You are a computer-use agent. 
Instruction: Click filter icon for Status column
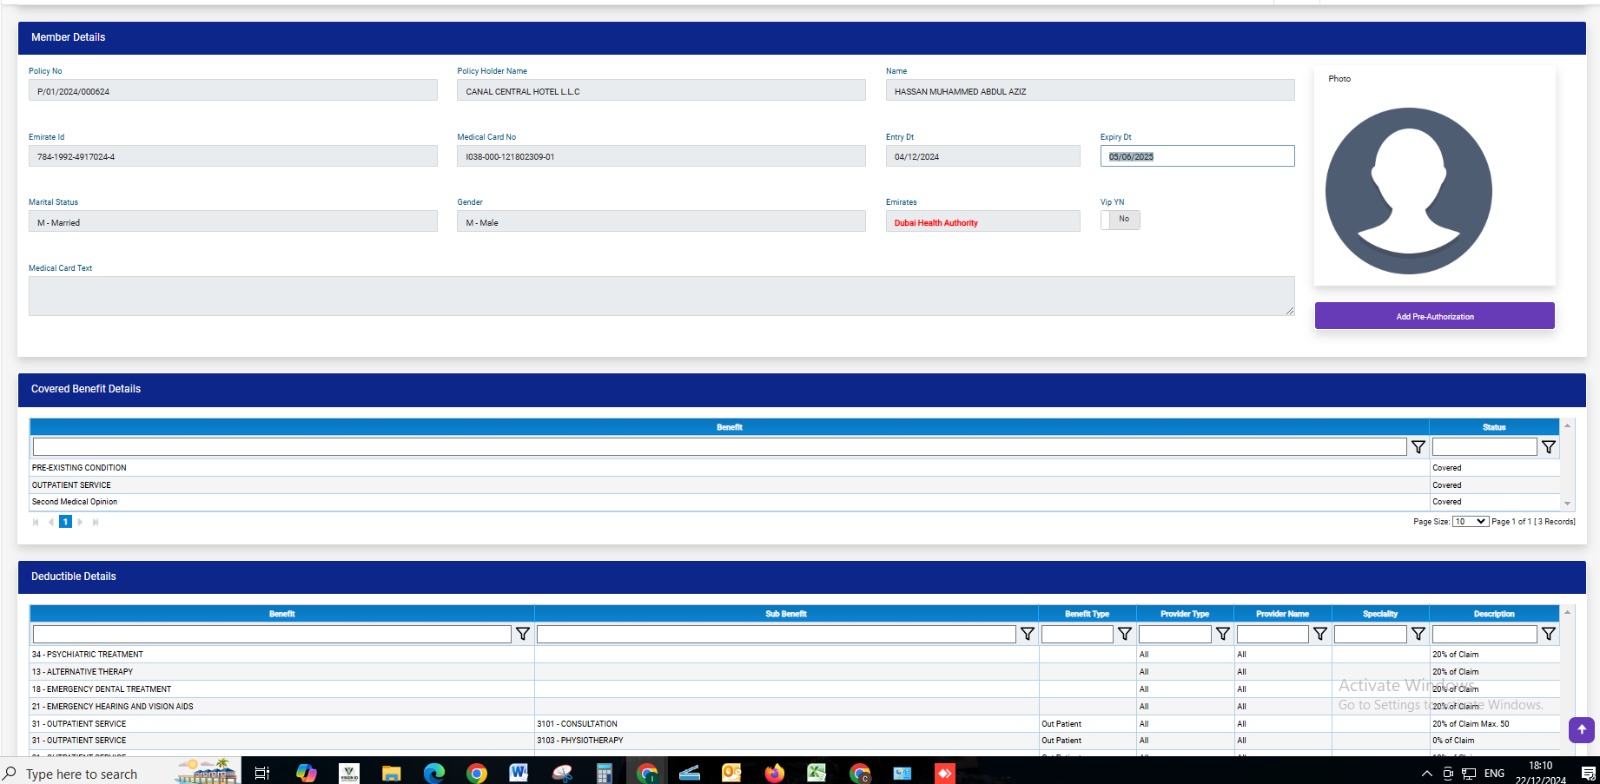(x=1548, y=447)
